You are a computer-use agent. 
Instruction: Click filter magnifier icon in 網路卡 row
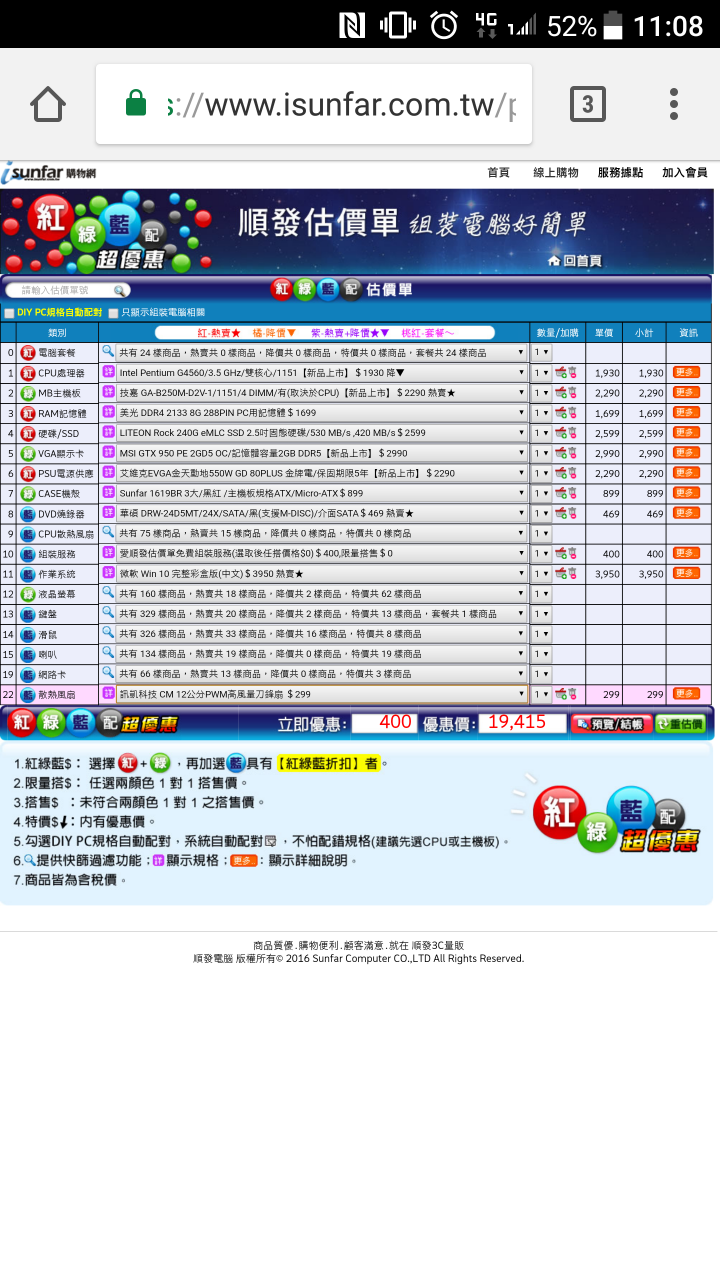coord(108,672)
